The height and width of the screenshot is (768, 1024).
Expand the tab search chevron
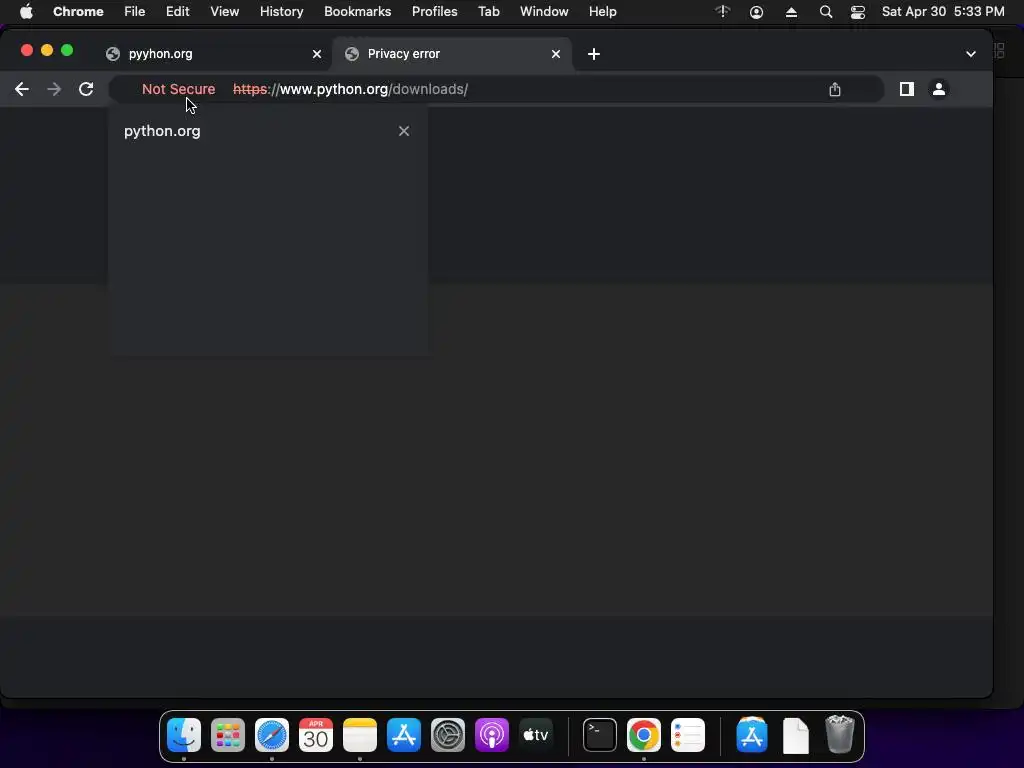click(x=970, y=54)
